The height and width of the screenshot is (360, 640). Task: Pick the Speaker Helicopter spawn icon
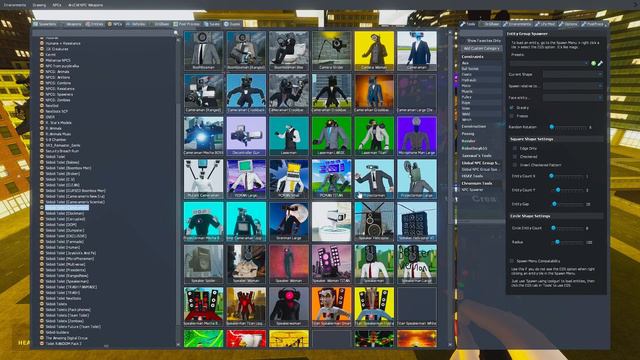[x=374, y=221]
